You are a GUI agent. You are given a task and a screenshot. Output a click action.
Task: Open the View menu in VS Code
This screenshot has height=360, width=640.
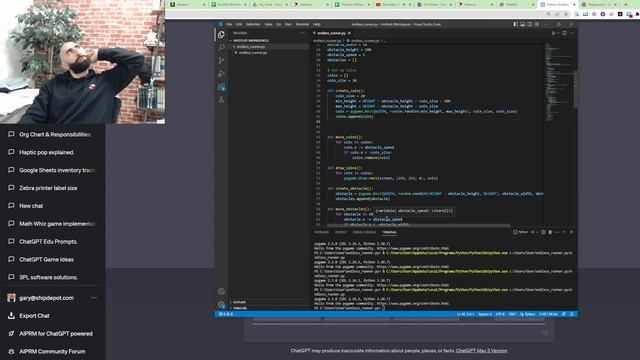[x=268, y=24]
